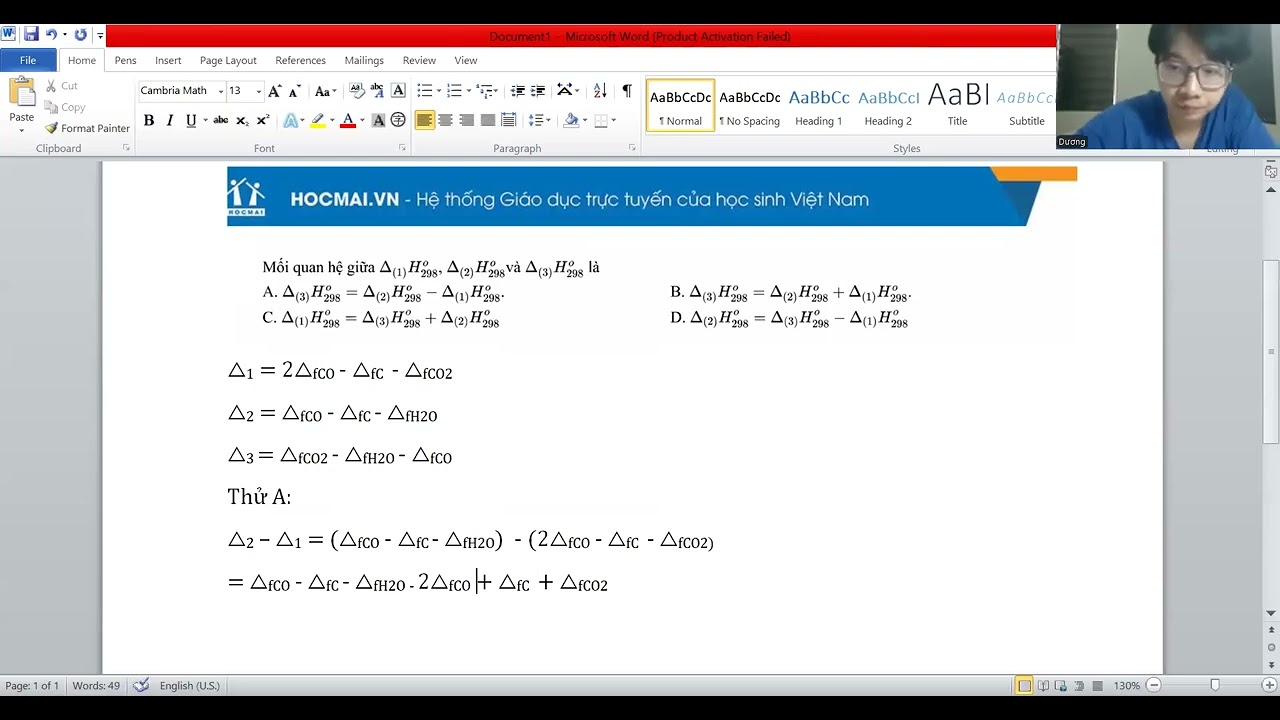Decrease paragraph indent
The height and width of the screenshot is (720, 1280).
(517, 91)
